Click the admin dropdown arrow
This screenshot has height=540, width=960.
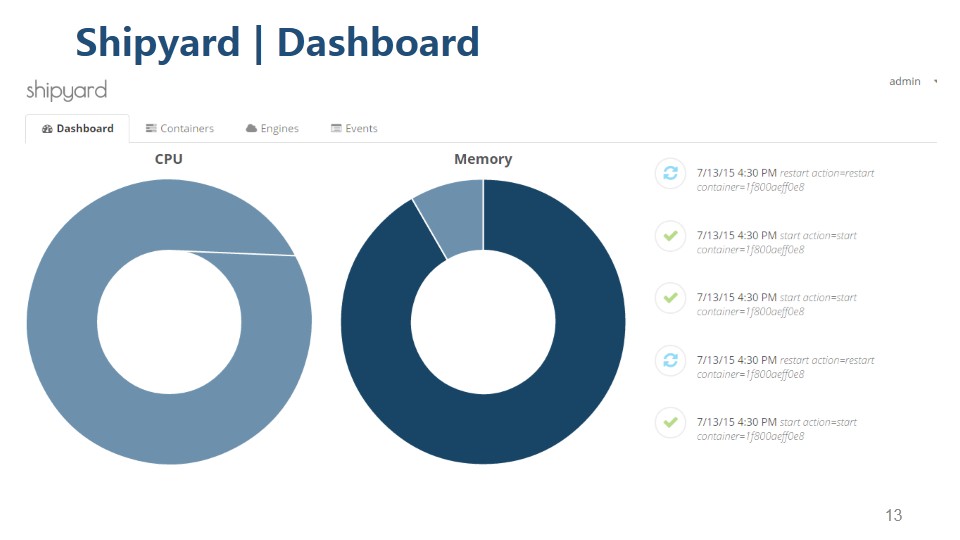(x=935, y=81)
